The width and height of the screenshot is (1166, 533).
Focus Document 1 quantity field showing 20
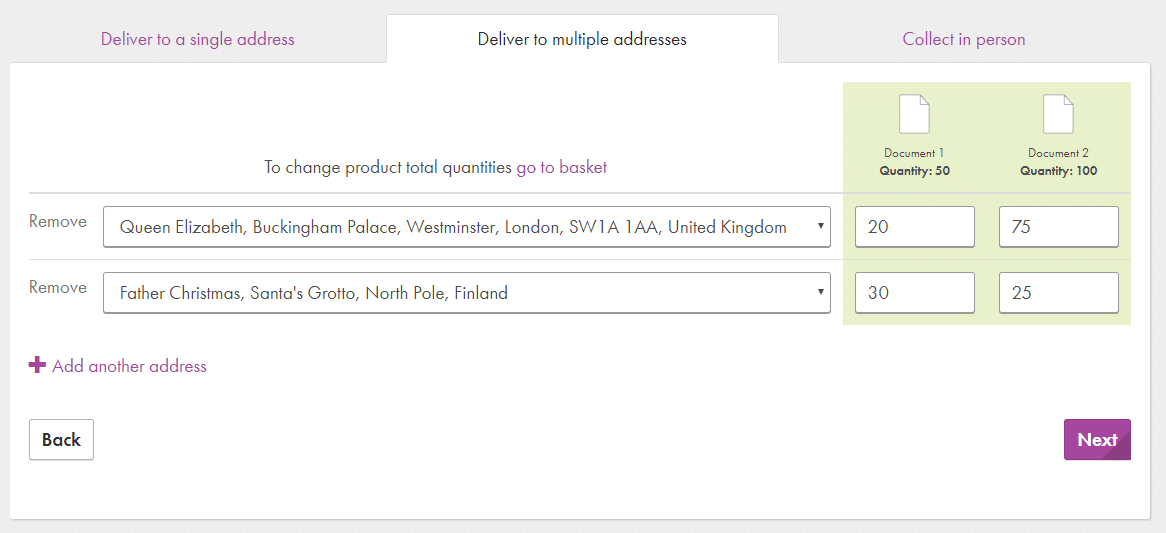coord(914,227)
